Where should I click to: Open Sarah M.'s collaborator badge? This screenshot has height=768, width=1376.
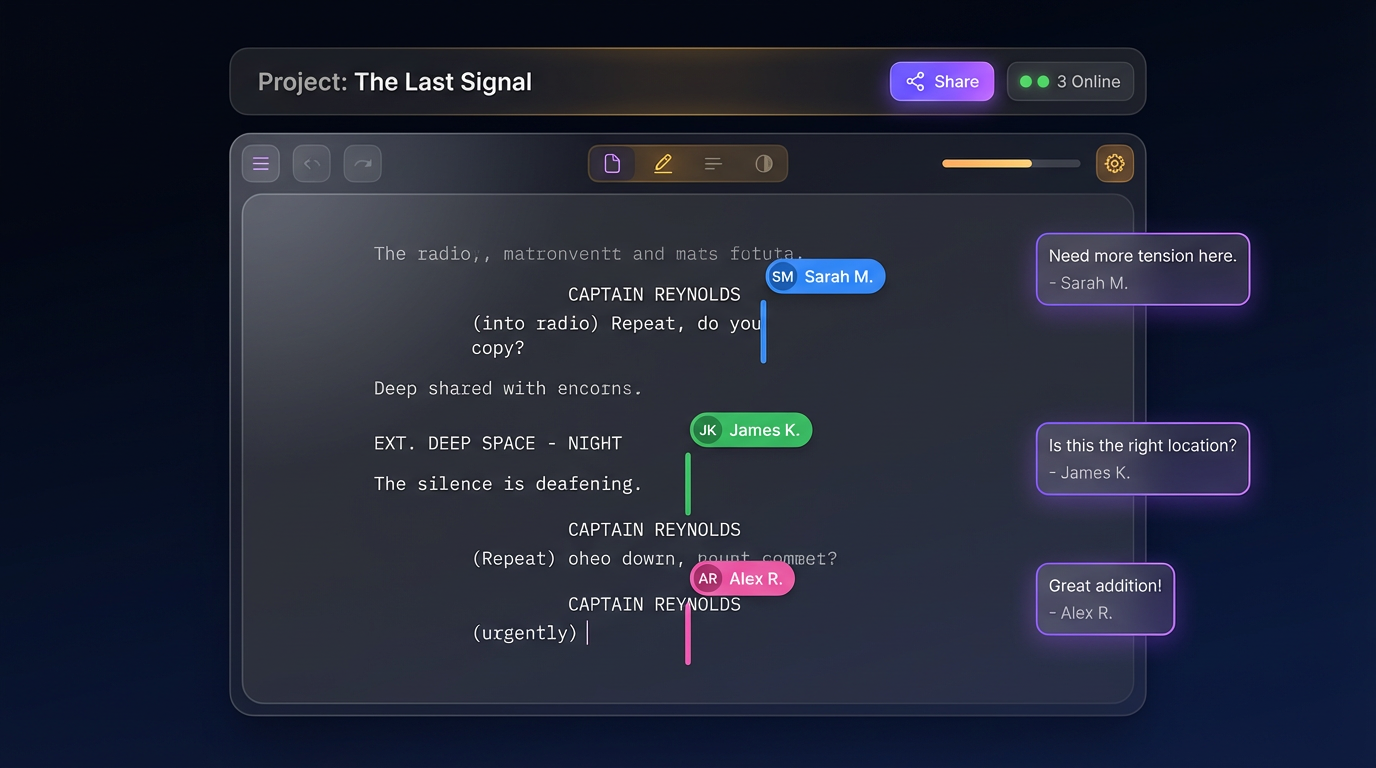825,276
